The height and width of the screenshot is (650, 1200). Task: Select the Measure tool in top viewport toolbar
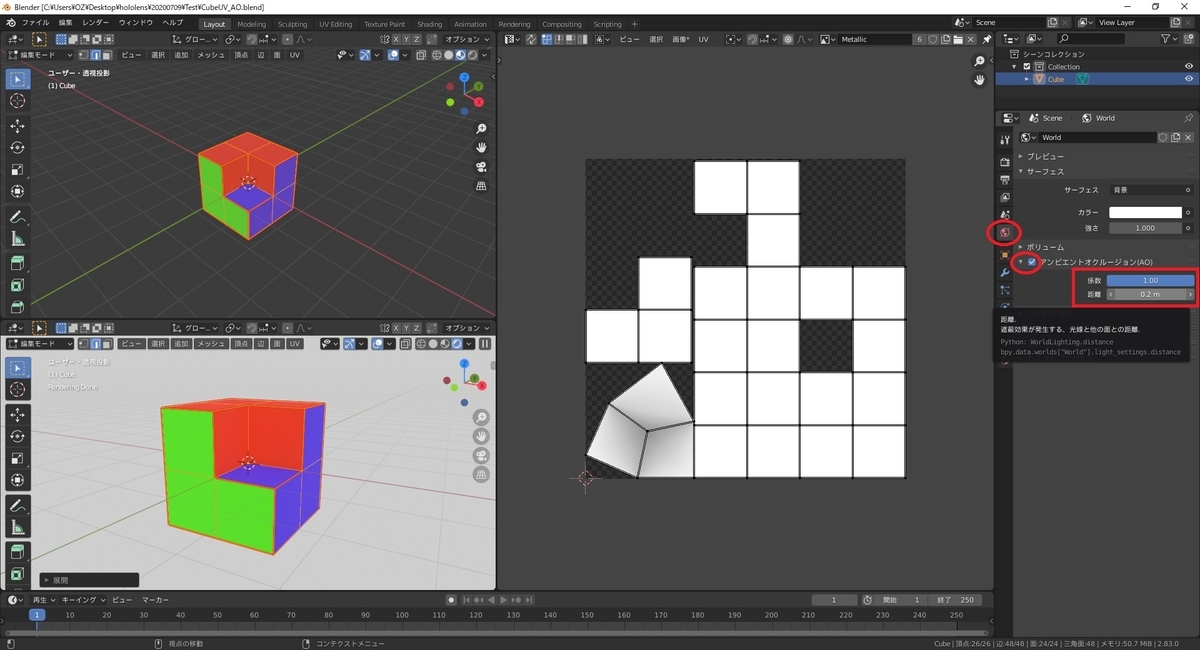click(x=17, y=240)
